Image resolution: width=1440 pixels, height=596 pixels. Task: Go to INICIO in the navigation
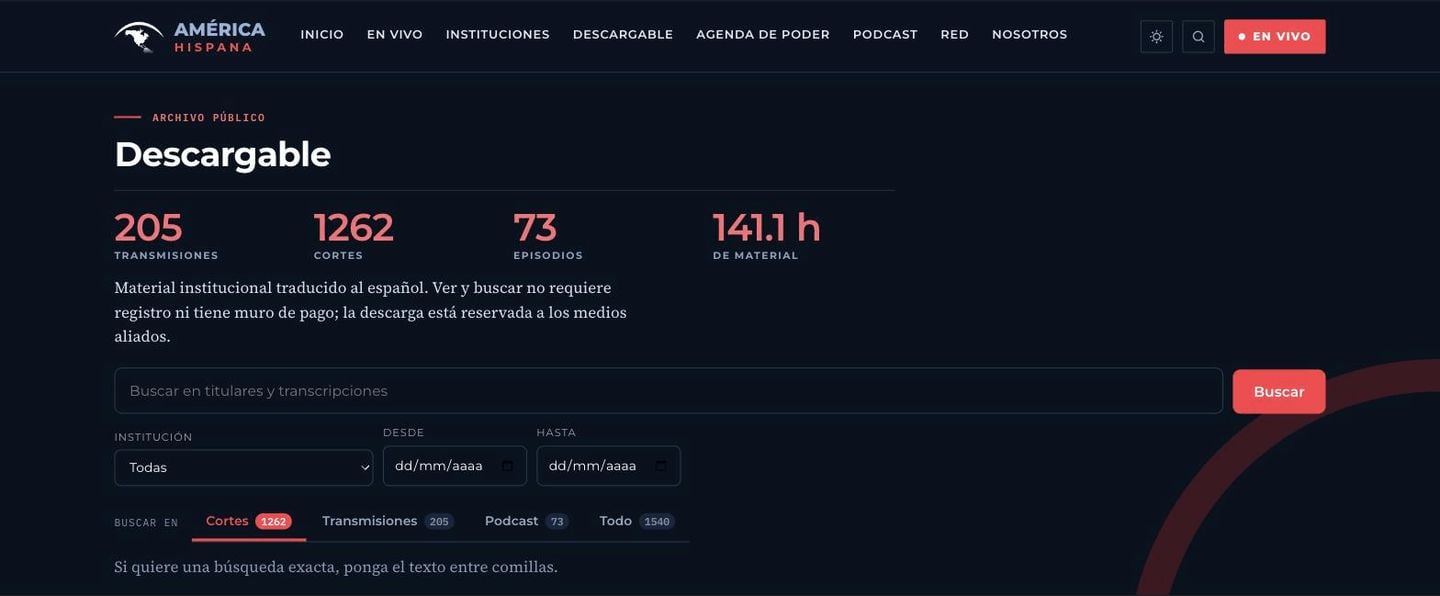click(322, 34)
